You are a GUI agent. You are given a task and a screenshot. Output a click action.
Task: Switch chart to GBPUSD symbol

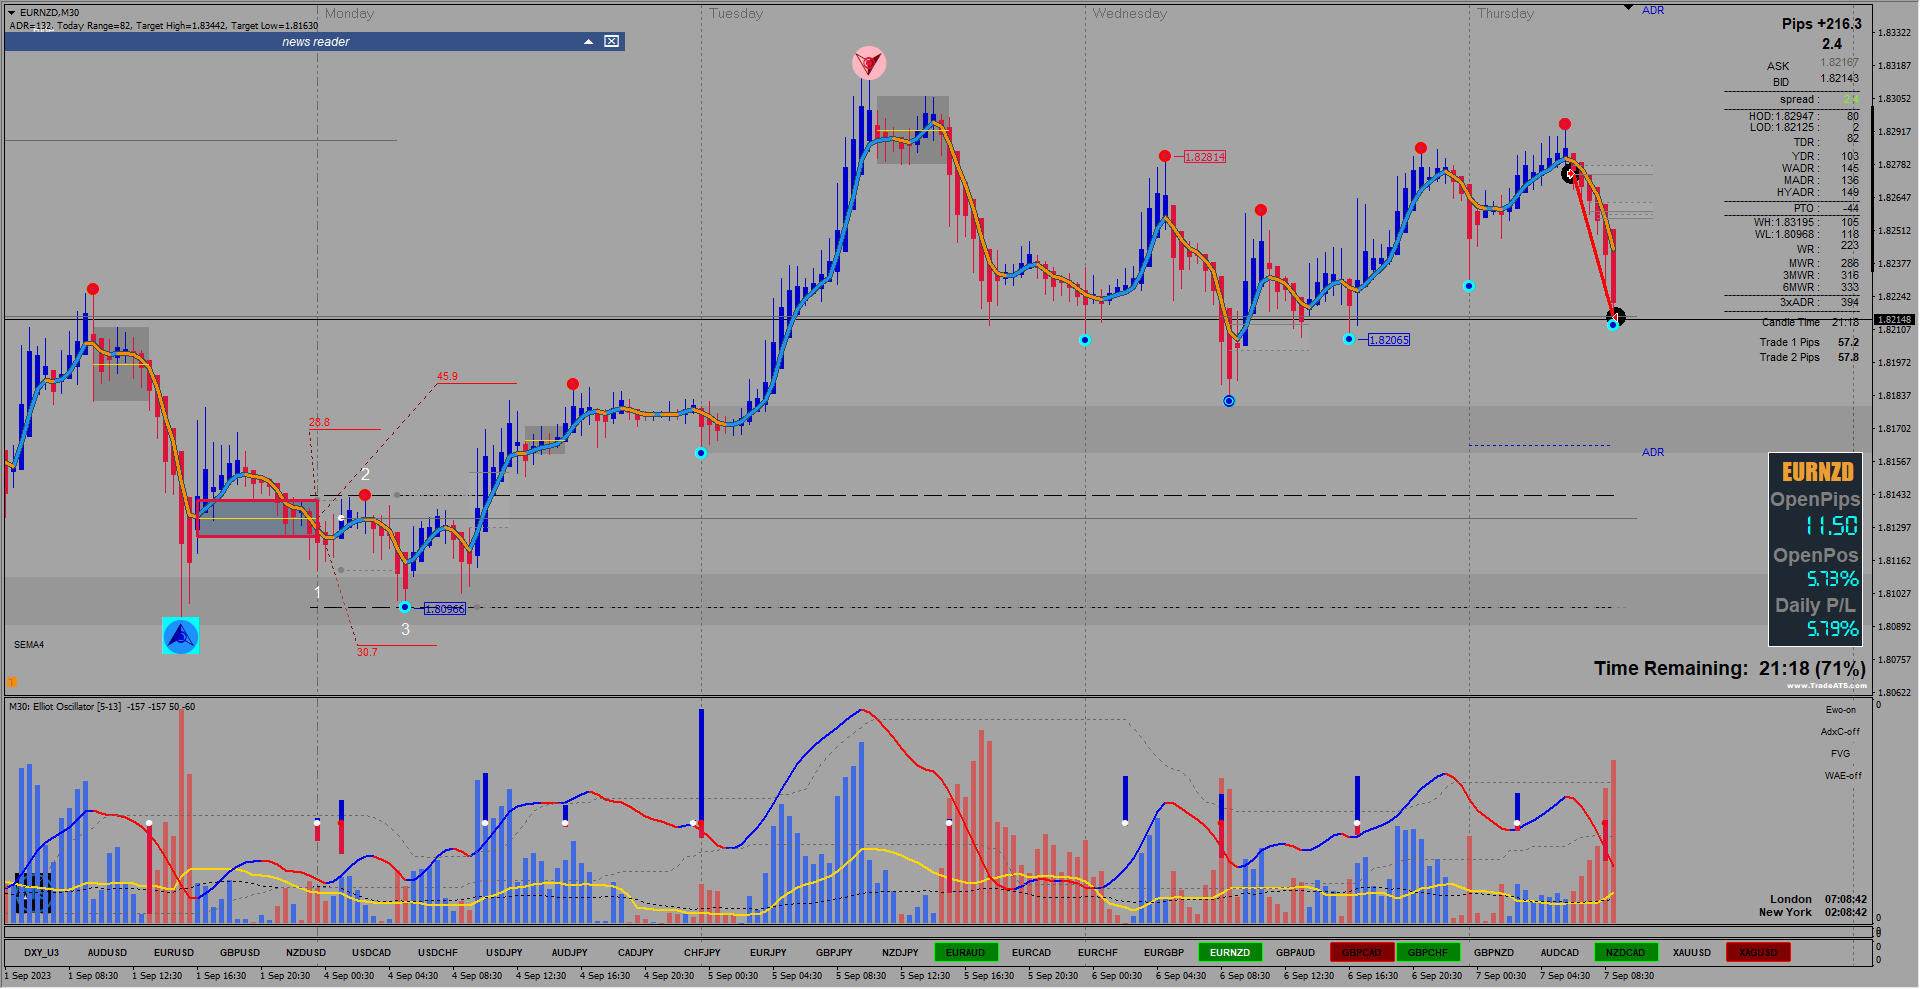click(x=239, y=953)
